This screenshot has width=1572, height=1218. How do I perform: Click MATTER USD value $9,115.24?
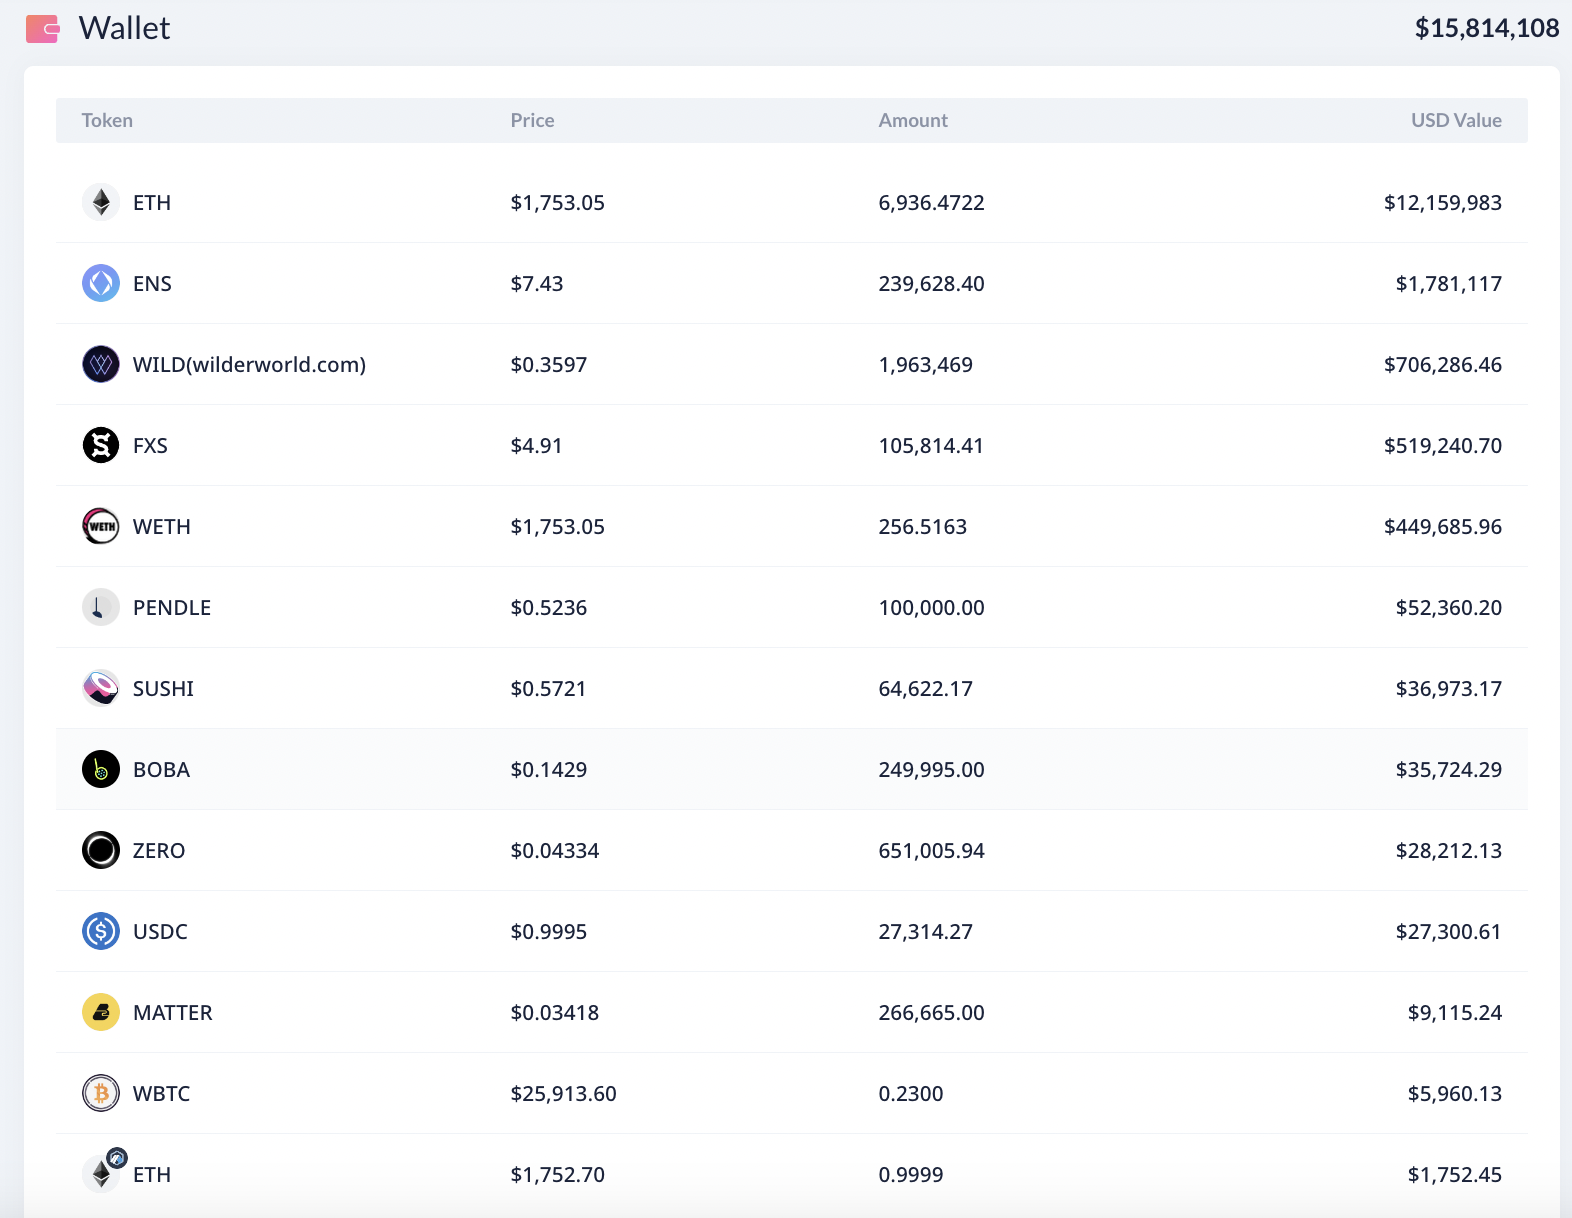1455,1013
